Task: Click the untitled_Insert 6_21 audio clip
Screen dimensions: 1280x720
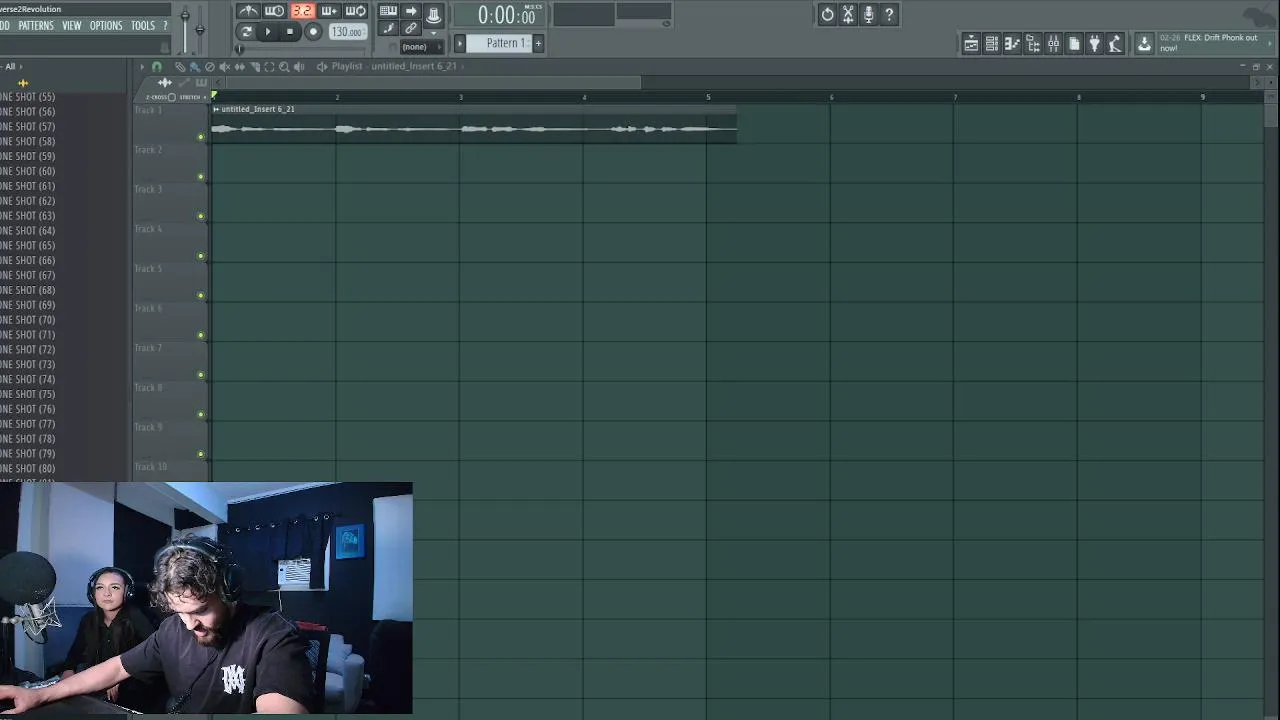Action: tap(474, 124)
